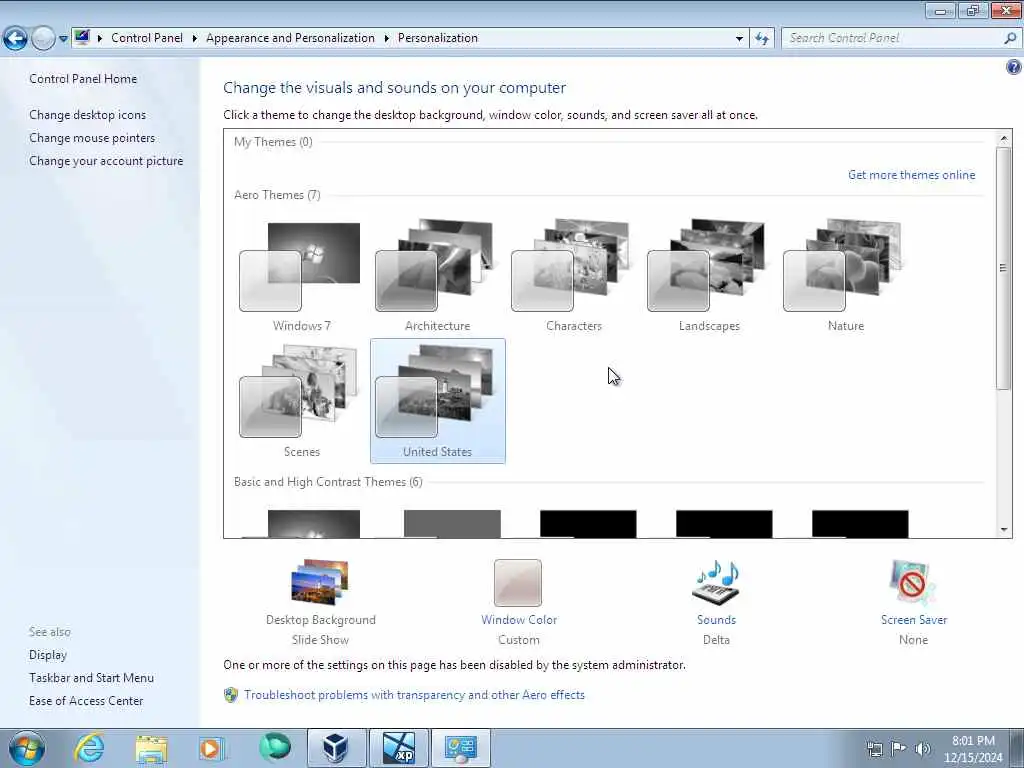The width and height of the screenshot is (1024, 768).
Task: Click the Window Color link text
Action: click(519, 620)
